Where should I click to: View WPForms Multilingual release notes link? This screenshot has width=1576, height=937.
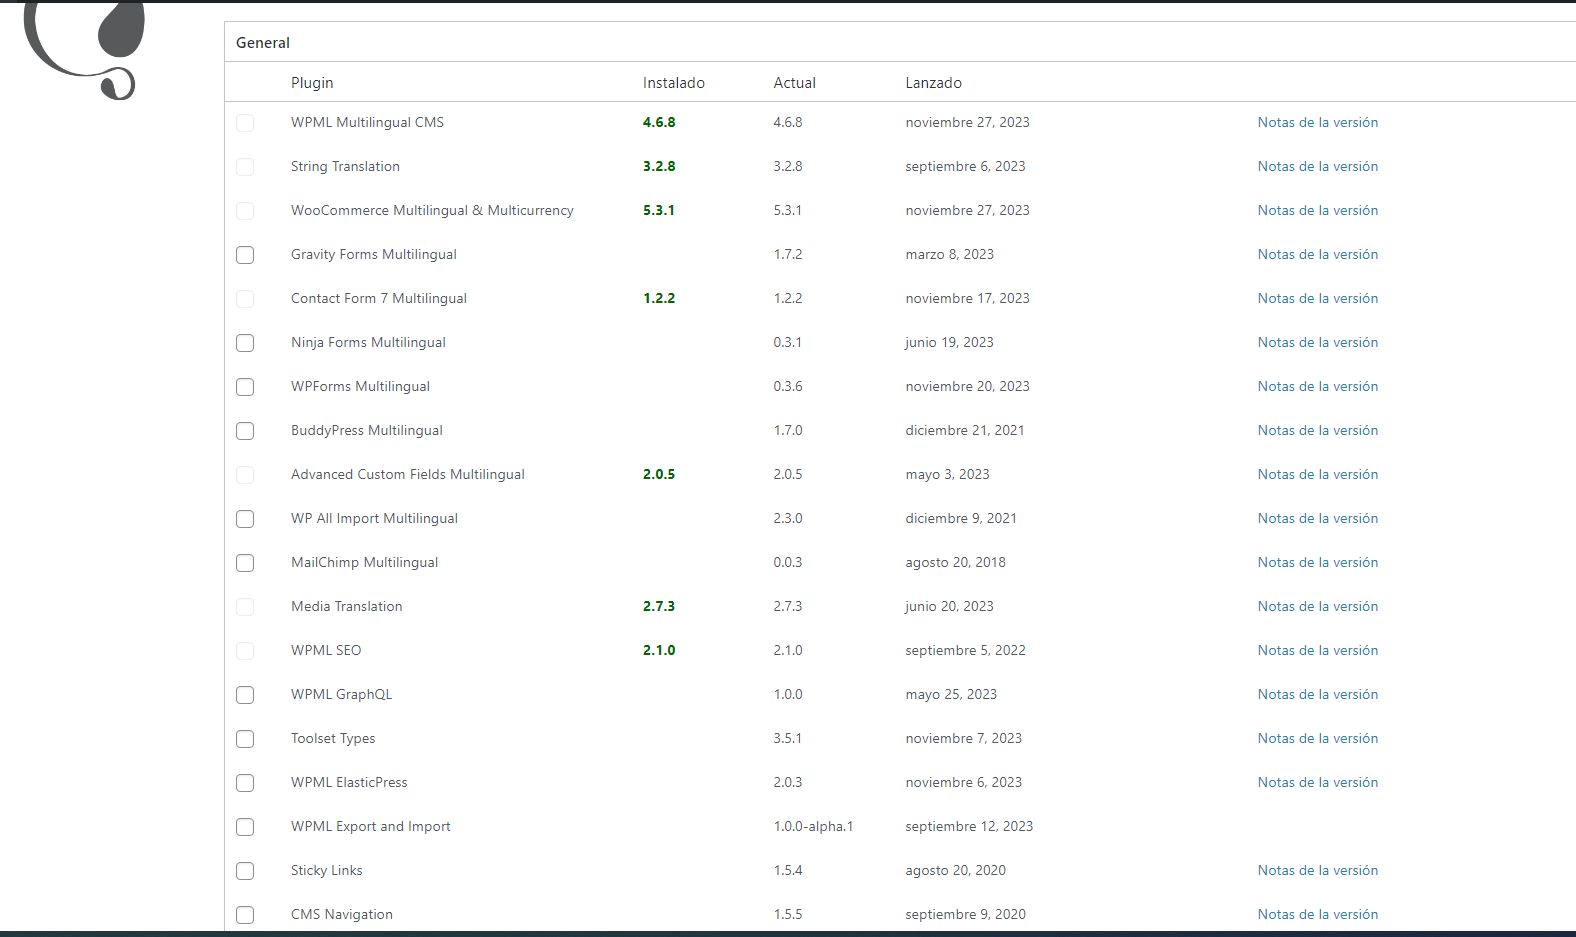coord(1318,386)
